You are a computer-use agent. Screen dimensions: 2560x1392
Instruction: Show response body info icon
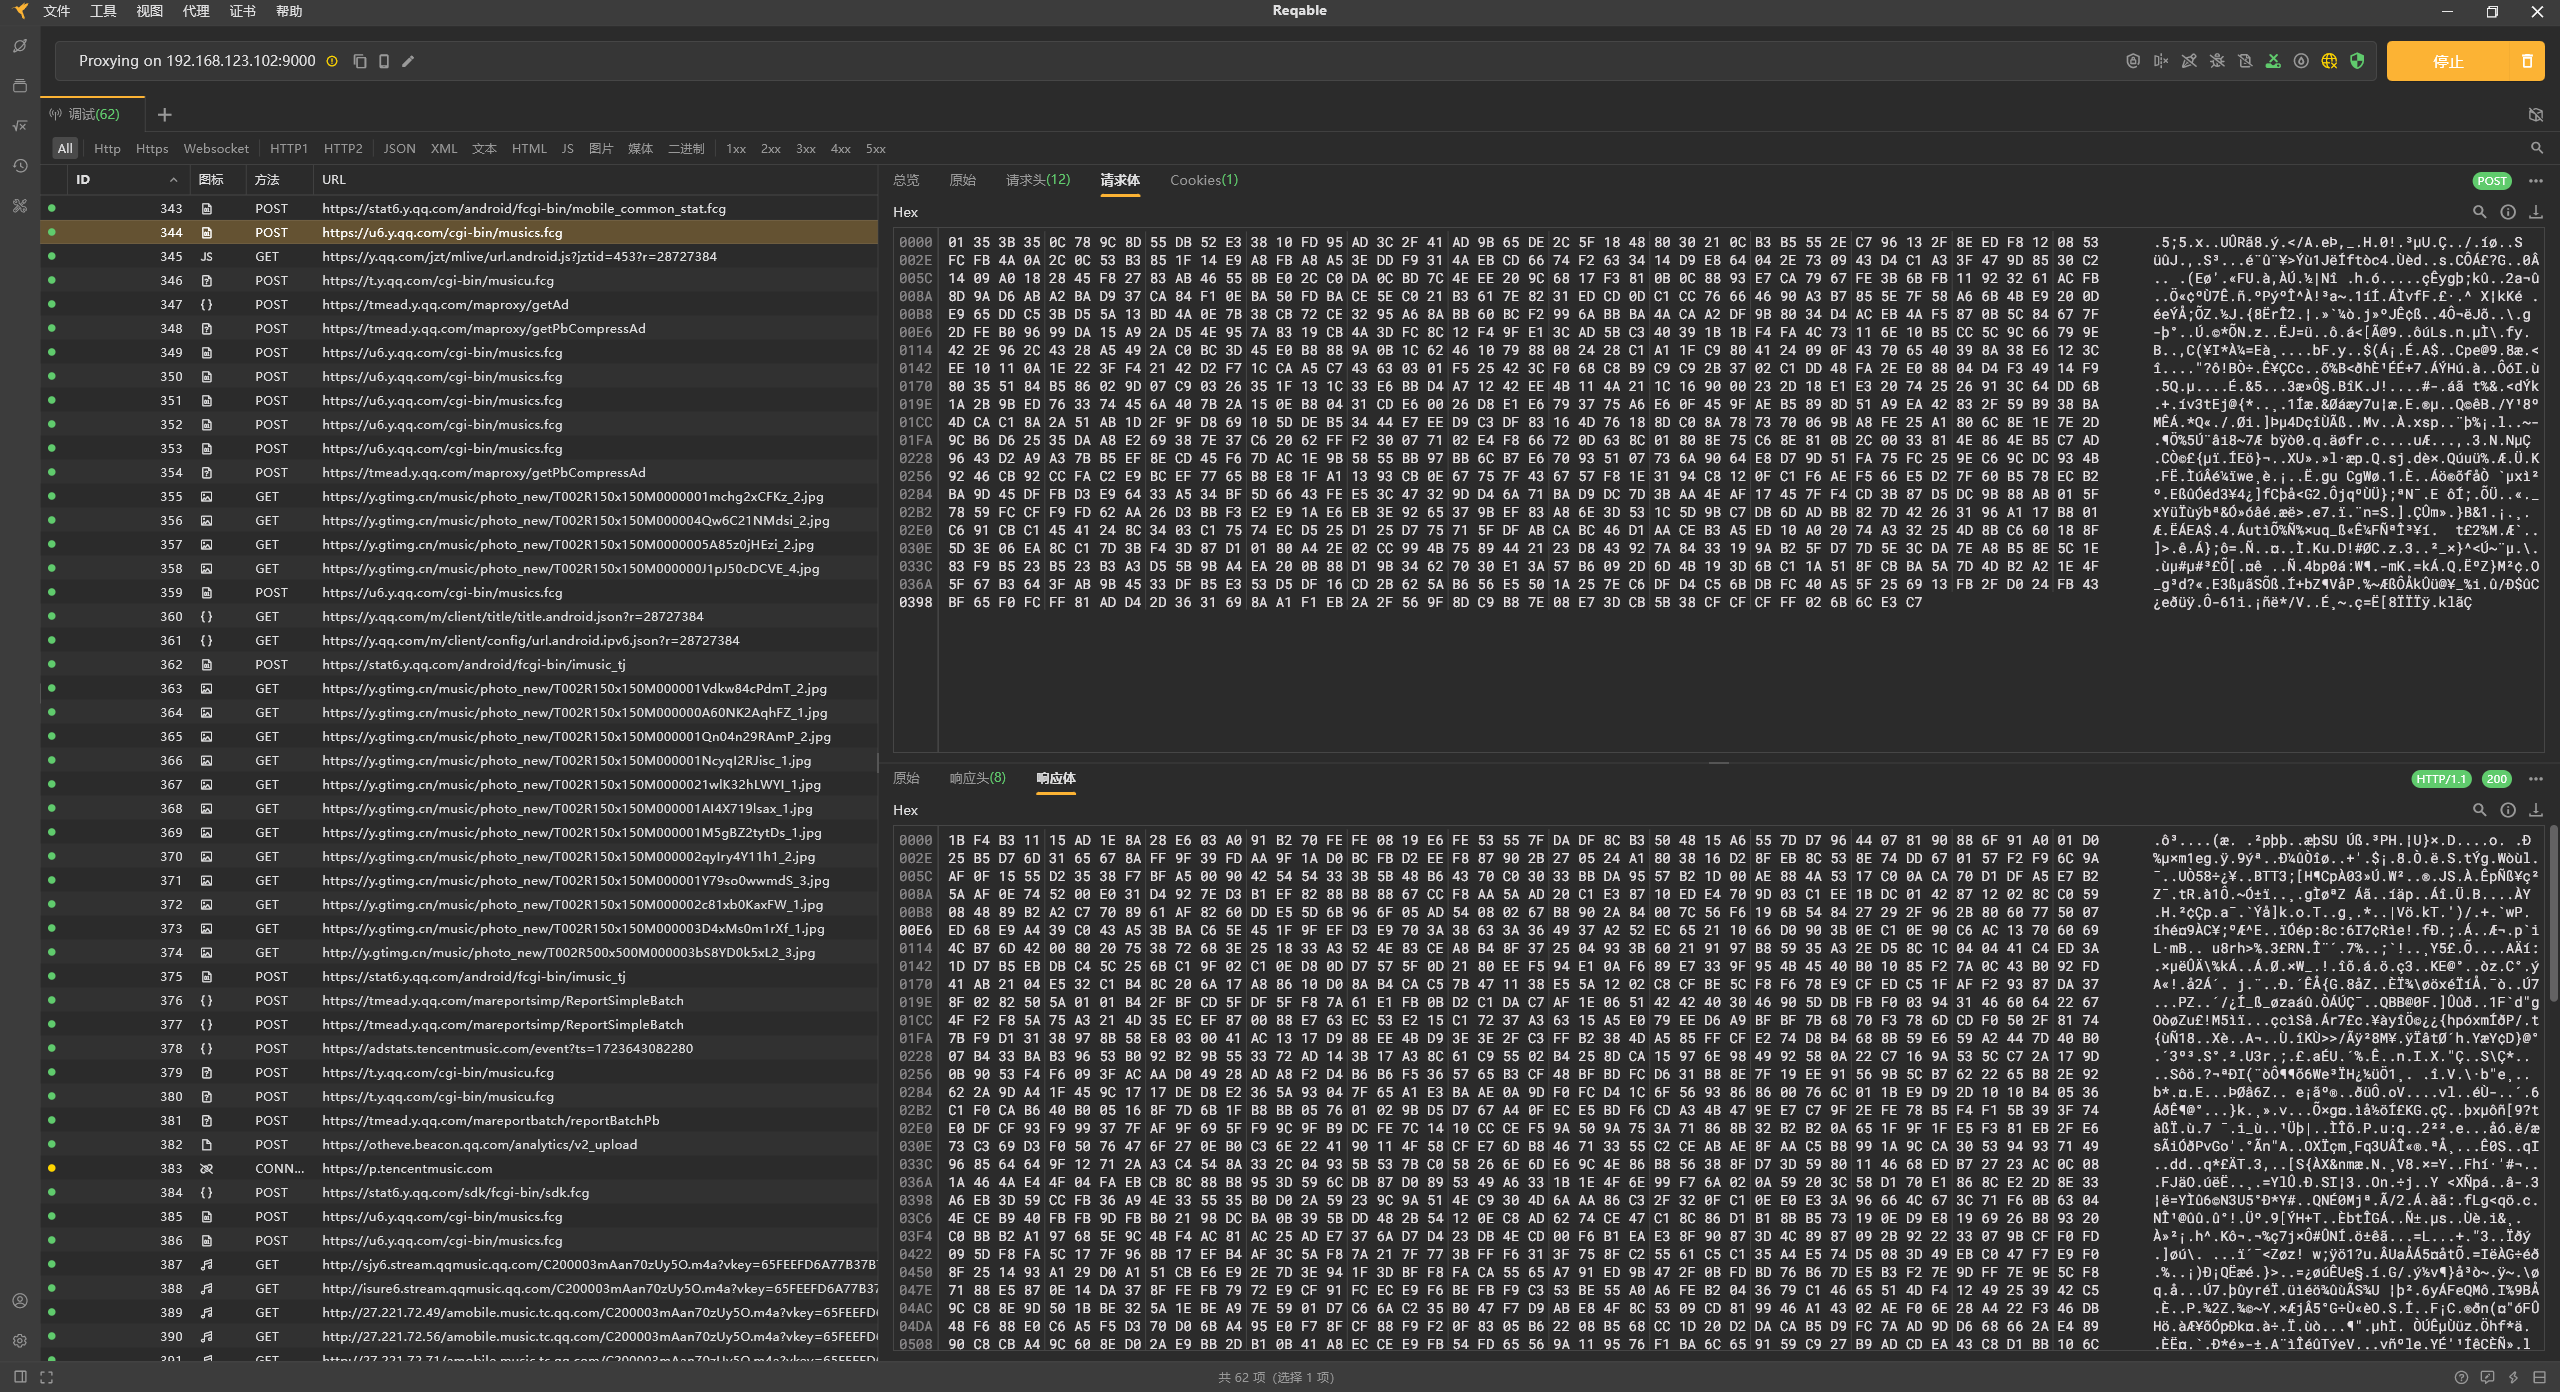tap(2507, 810)
